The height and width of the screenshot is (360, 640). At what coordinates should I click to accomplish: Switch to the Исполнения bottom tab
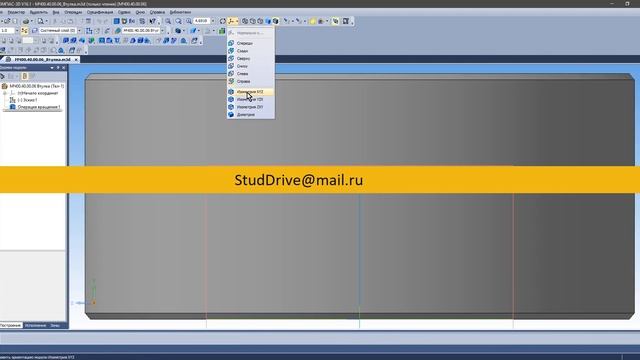pos(35,325)
